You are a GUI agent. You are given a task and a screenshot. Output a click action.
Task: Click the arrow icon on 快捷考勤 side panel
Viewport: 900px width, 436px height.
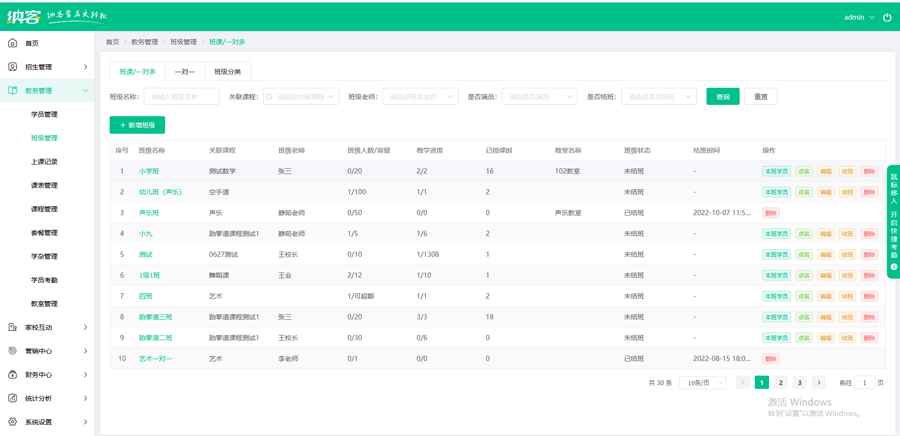point(893,267)
